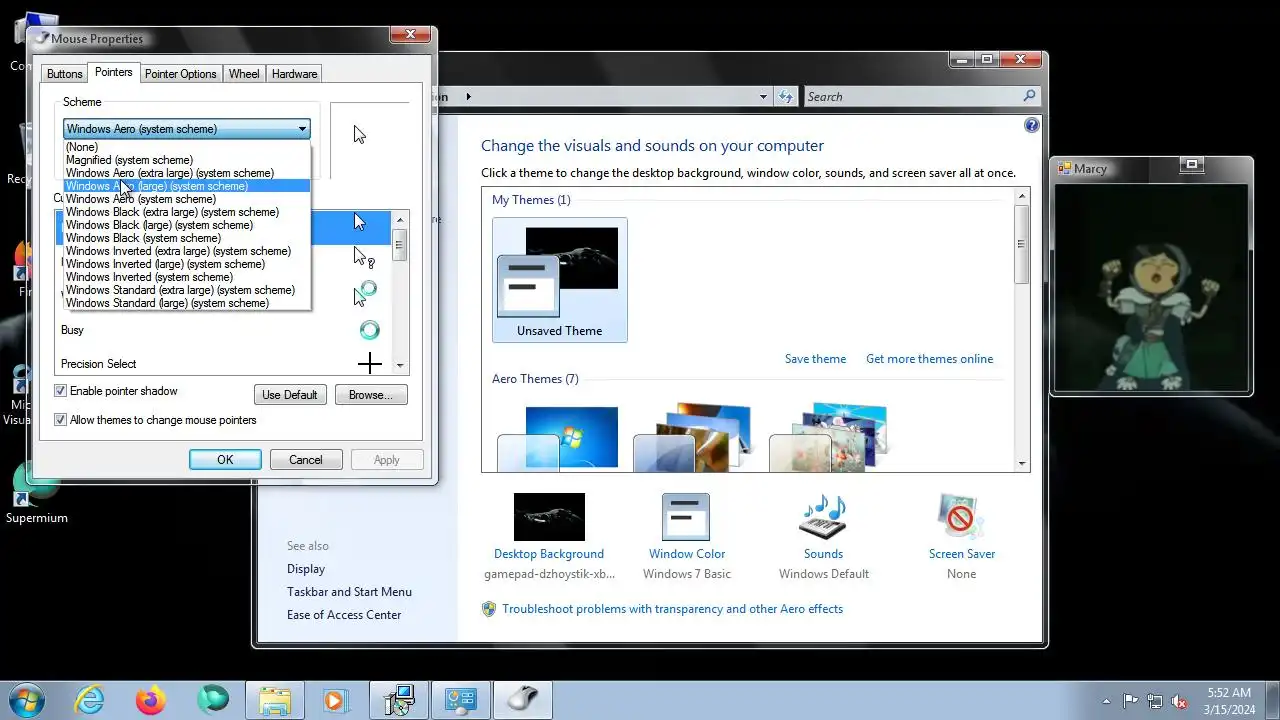This screenshot has width=1280, height=720.
Task: Collapse the Scheme dropdown arrow
Action: click(x=301, y=129)
